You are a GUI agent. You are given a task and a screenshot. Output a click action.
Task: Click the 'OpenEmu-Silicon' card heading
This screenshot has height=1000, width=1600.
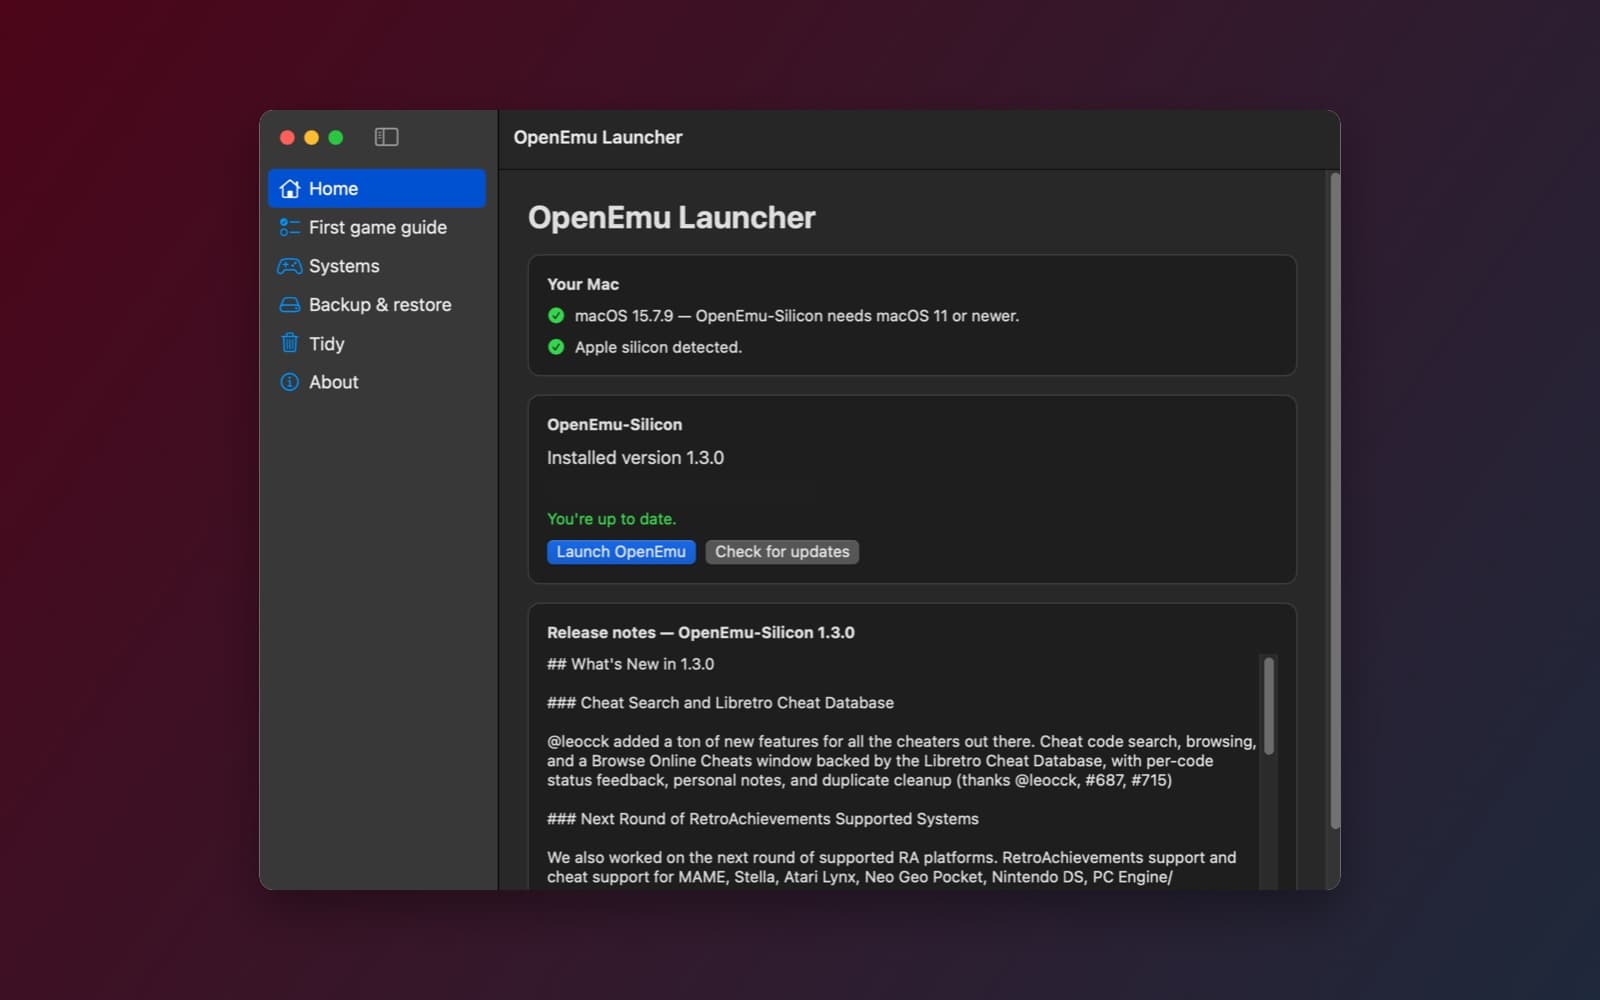pyautogui.click(x=614, y=425)
